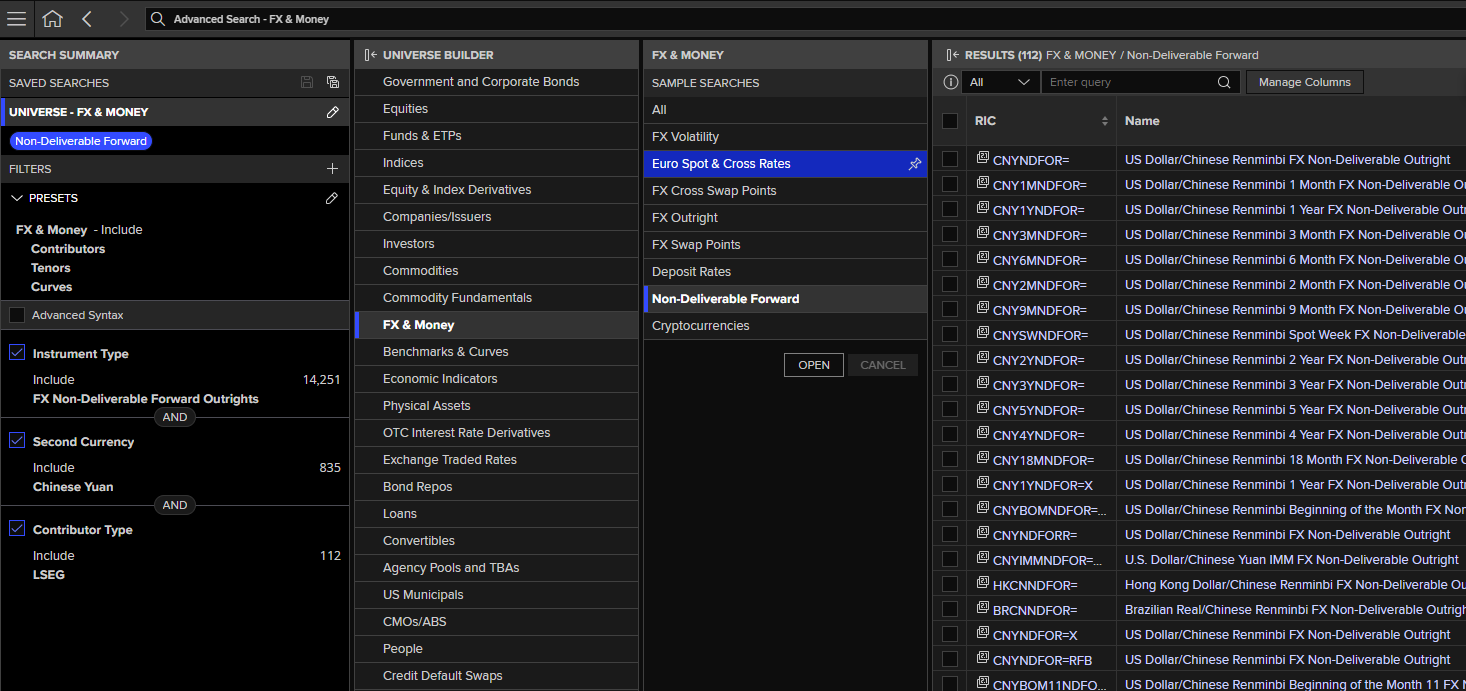Go to the Home icon

52,19
